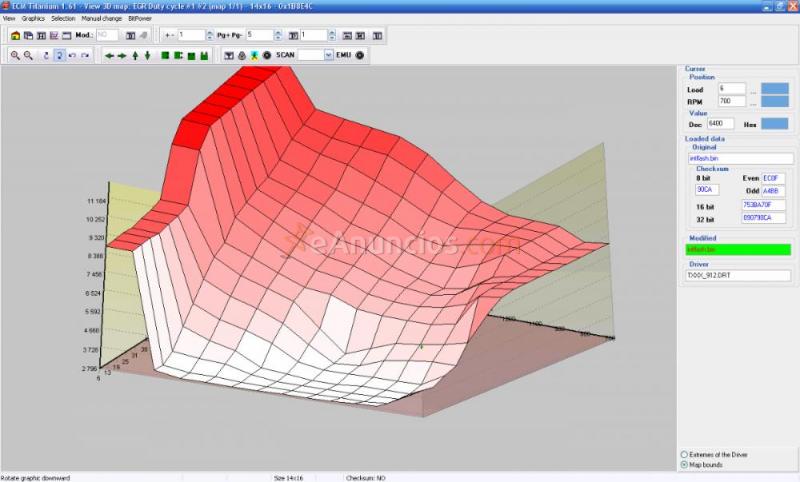Click the blue swatch next to Load

774,88
